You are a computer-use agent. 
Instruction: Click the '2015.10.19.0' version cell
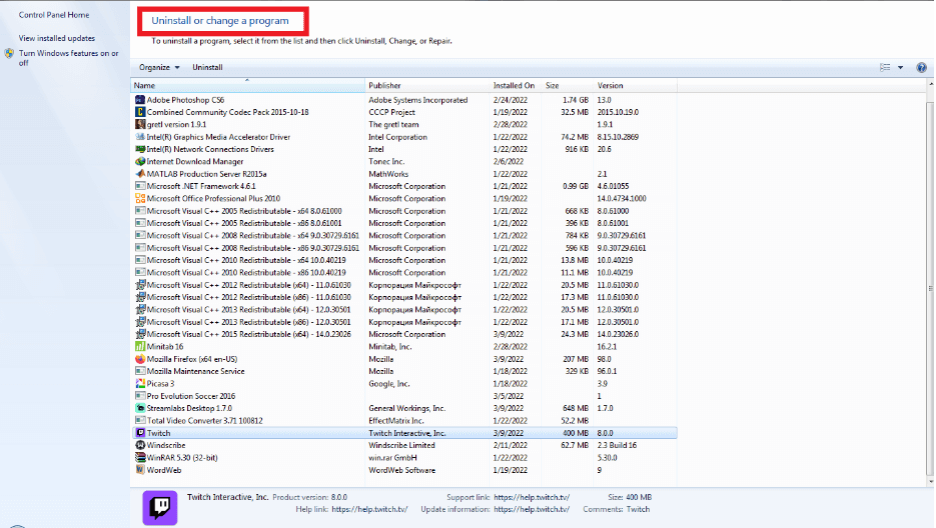pyautogui.click(x=618, y=112)
